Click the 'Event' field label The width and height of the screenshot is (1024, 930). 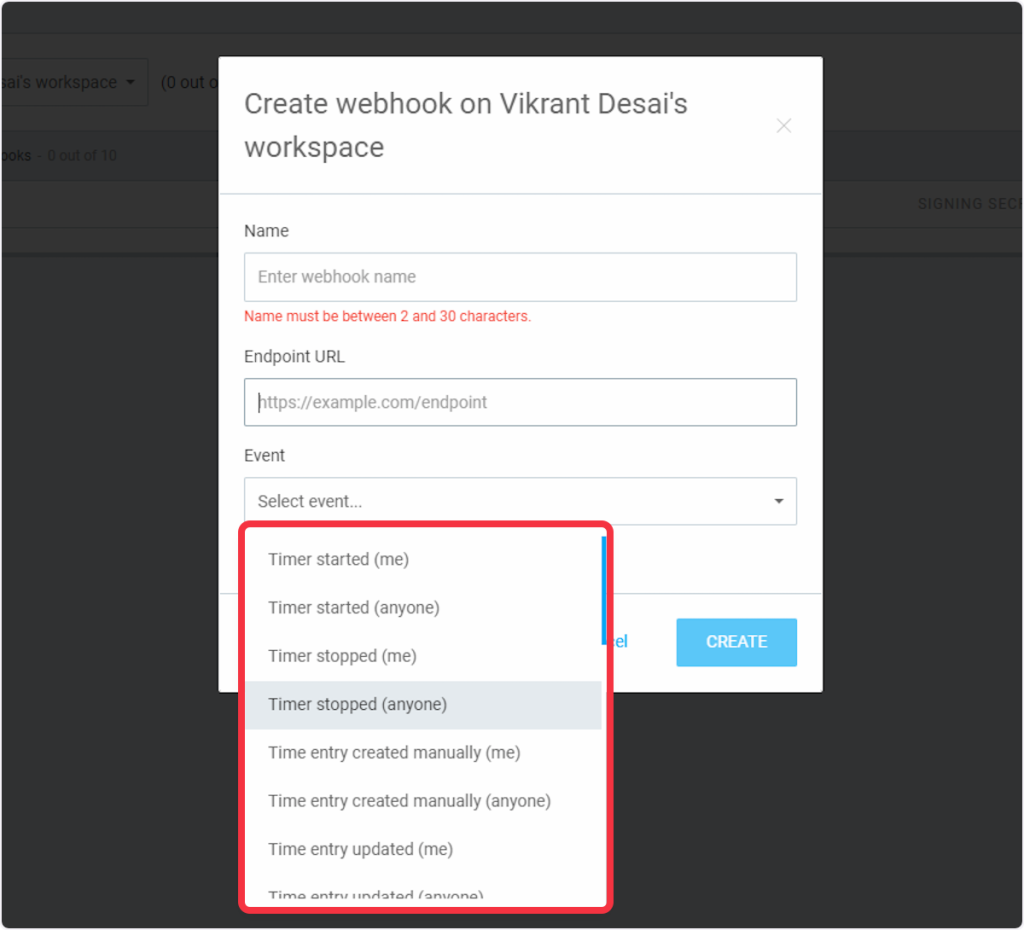click(264, 455)
